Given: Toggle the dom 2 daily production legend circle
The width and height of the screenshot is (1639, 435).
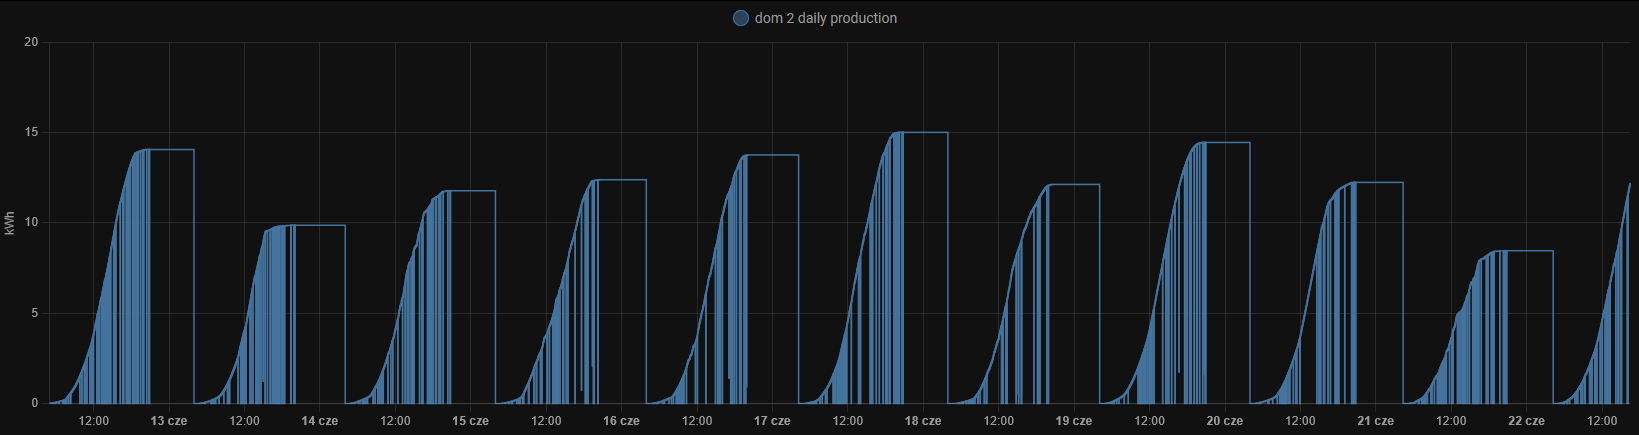Looking at the screenshot, I should pos(741,18).
